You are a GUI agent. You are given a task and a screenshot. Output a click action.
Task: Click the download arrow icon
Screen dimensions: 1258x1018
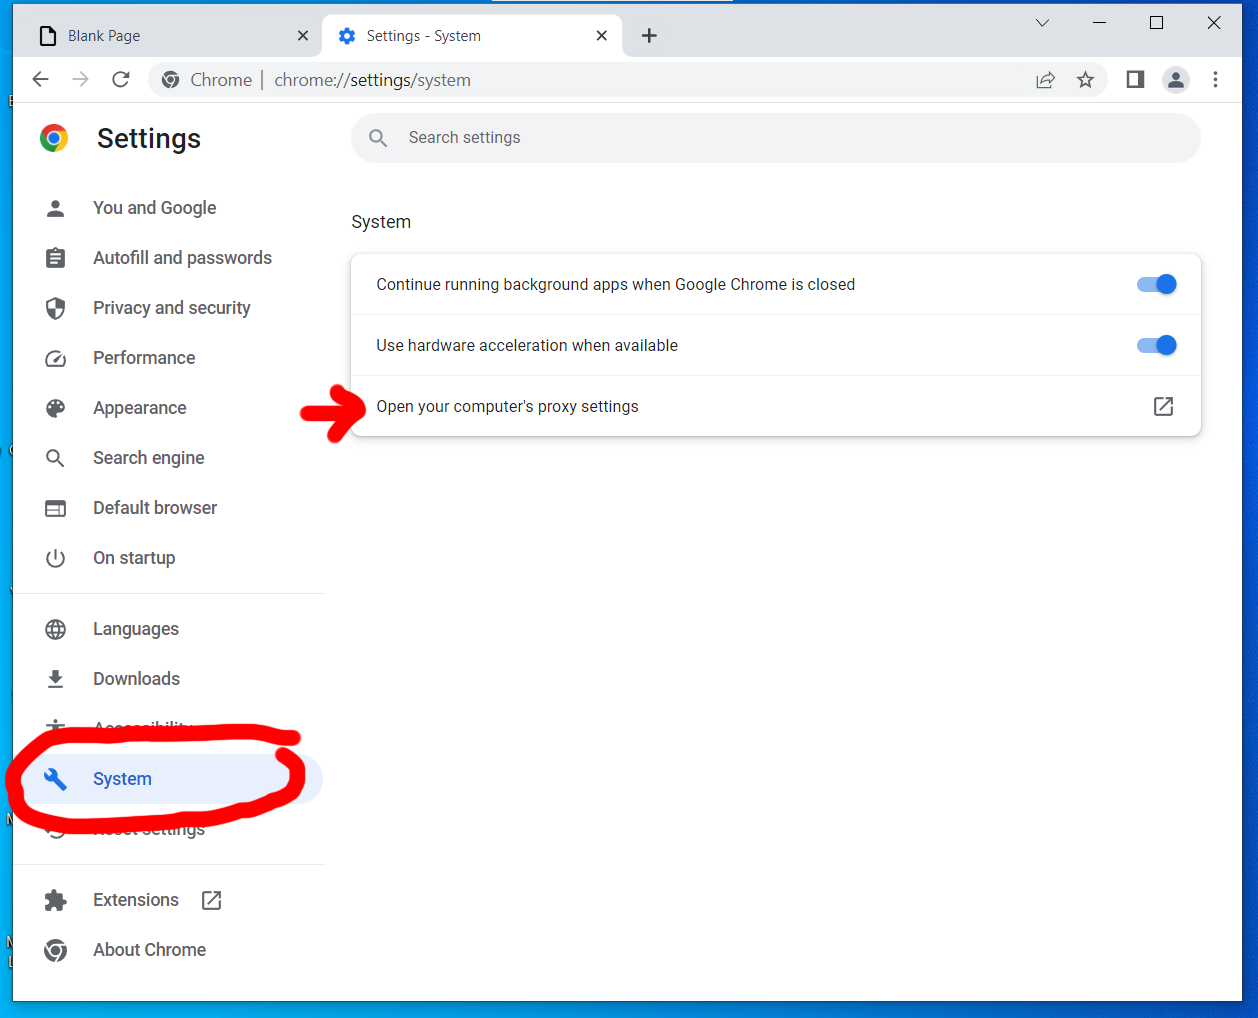click(x=56, y=679)
